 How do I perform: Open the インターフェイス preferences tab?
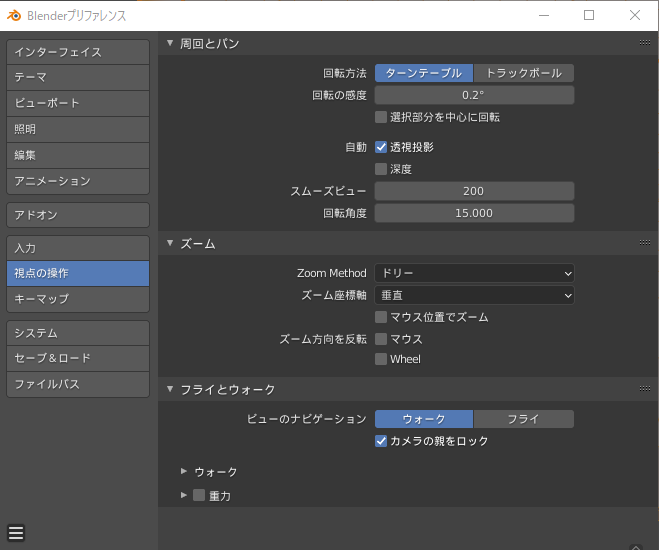click(x=78, y=52)
